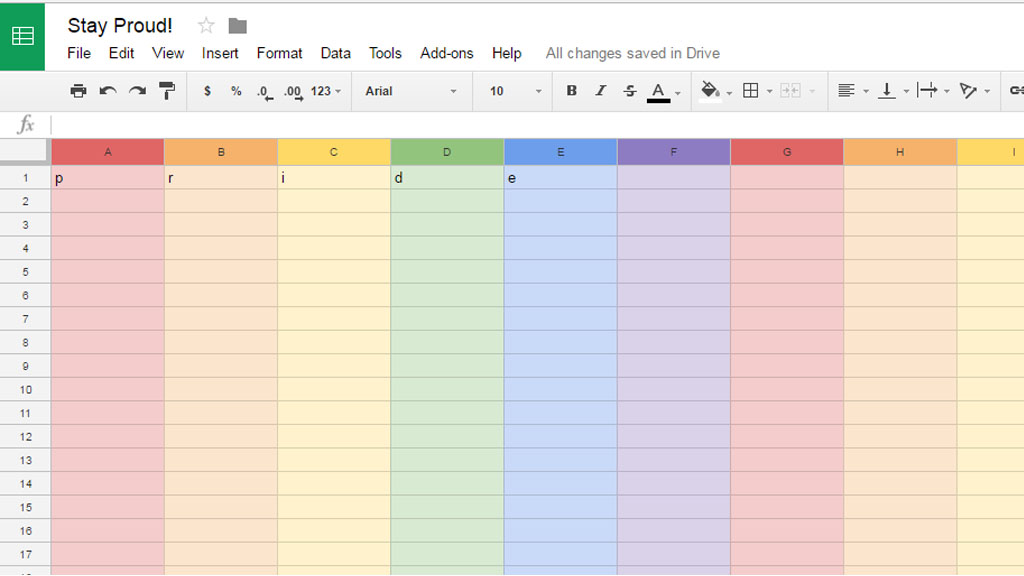Open the fill color bucket
This screenshot has width=1024, height=576.
point(710,90)
